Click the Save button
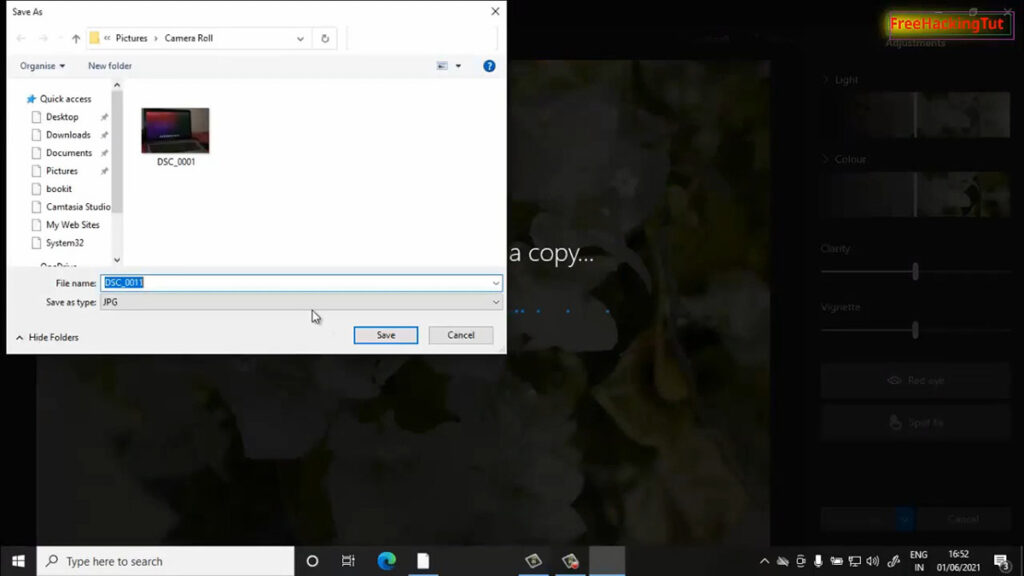The height and width of the screenshot is (576, 1024). [x=386, y=335]
